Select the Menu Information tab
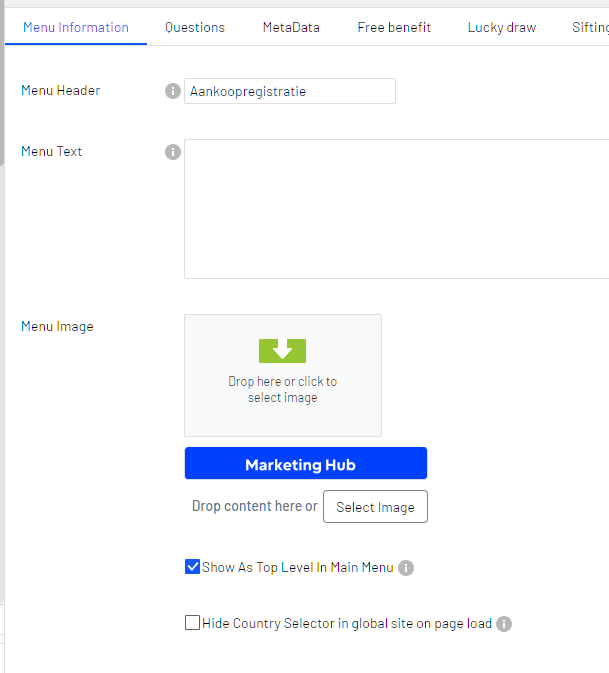Image resolution: width=609 pixels, height=673 pixels. point(76,27)
